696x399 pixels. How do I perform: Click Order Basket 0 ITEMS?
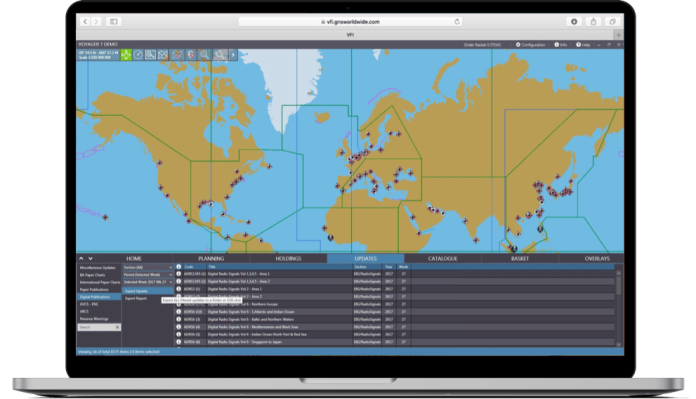(x=482, y=45)
